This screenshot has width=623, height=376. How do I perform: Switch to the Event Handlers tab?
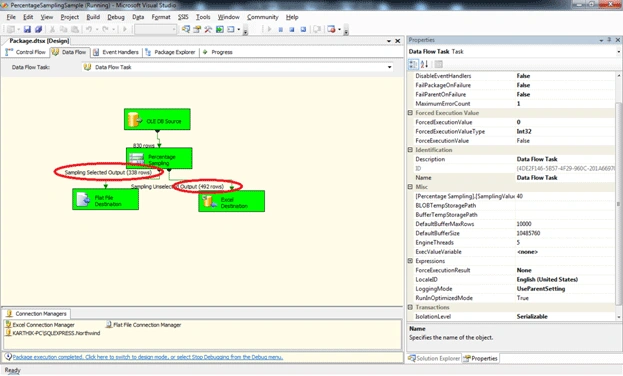coord(116,52)
